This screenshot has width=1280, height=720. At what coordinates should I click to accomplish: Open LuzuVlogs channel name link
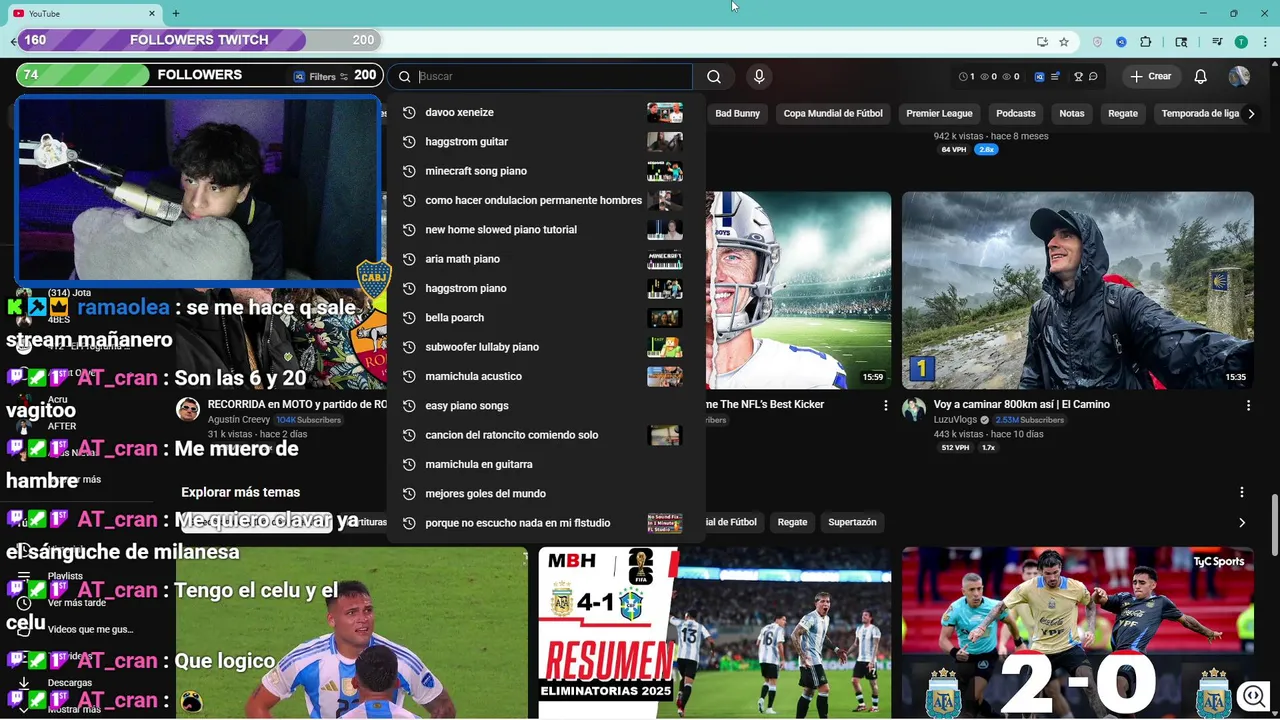point(955,420)
